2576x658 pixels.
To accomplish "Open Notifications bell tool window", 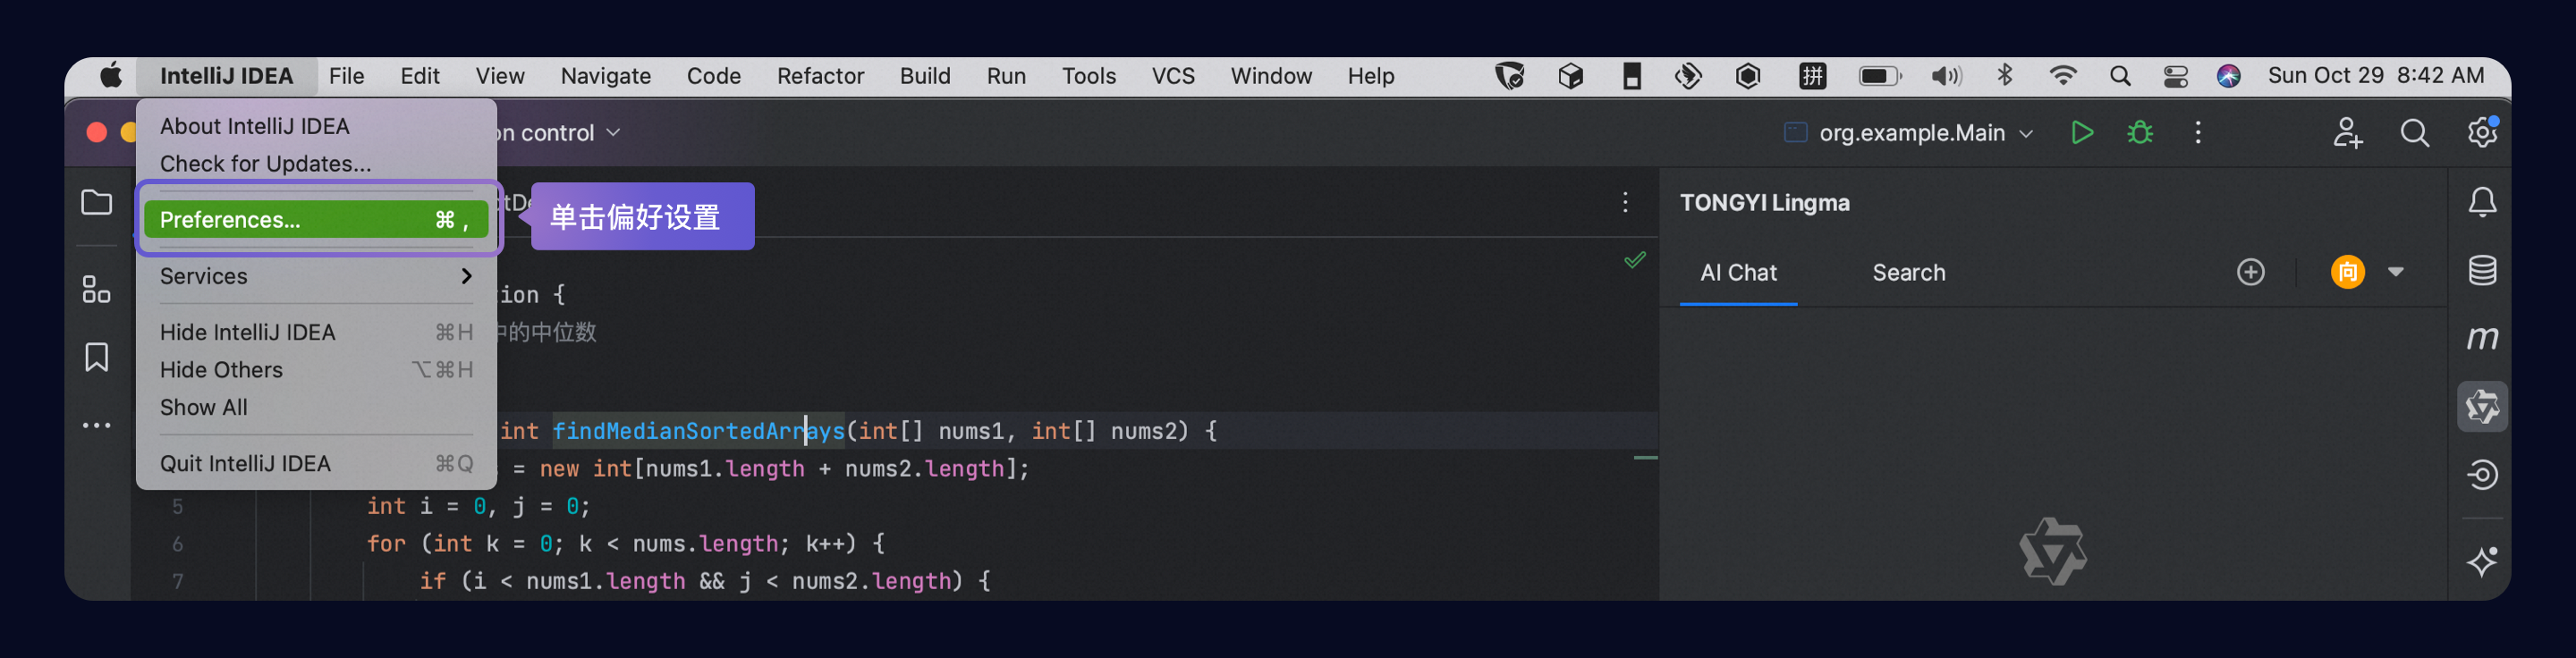I will click(x=2482, y=203).
